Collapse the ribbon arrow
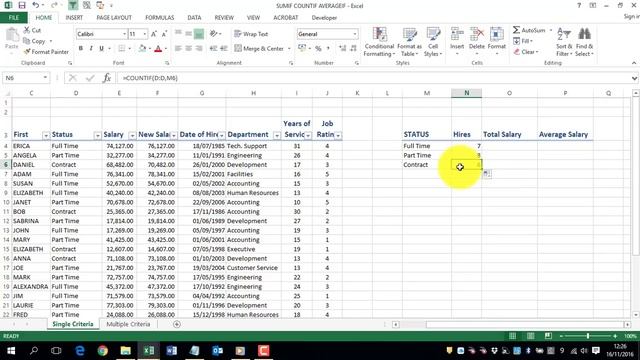The image size is (640, 360). point(633,63)
